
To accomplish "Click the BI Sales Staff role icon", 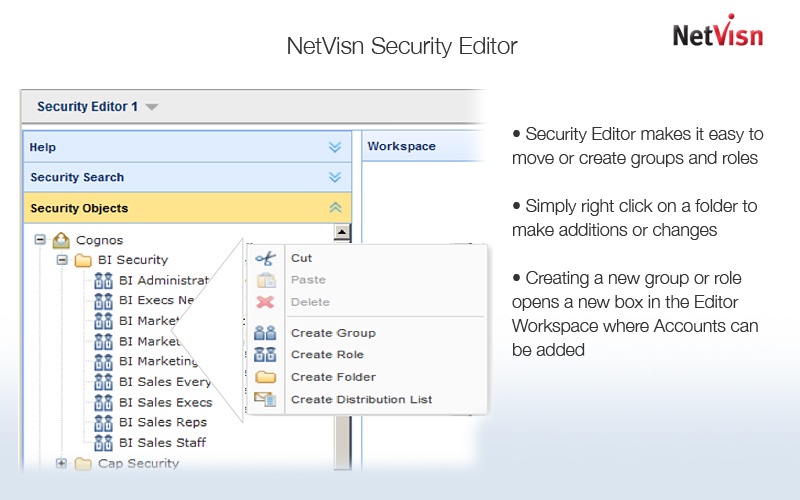I will (103, 442).
